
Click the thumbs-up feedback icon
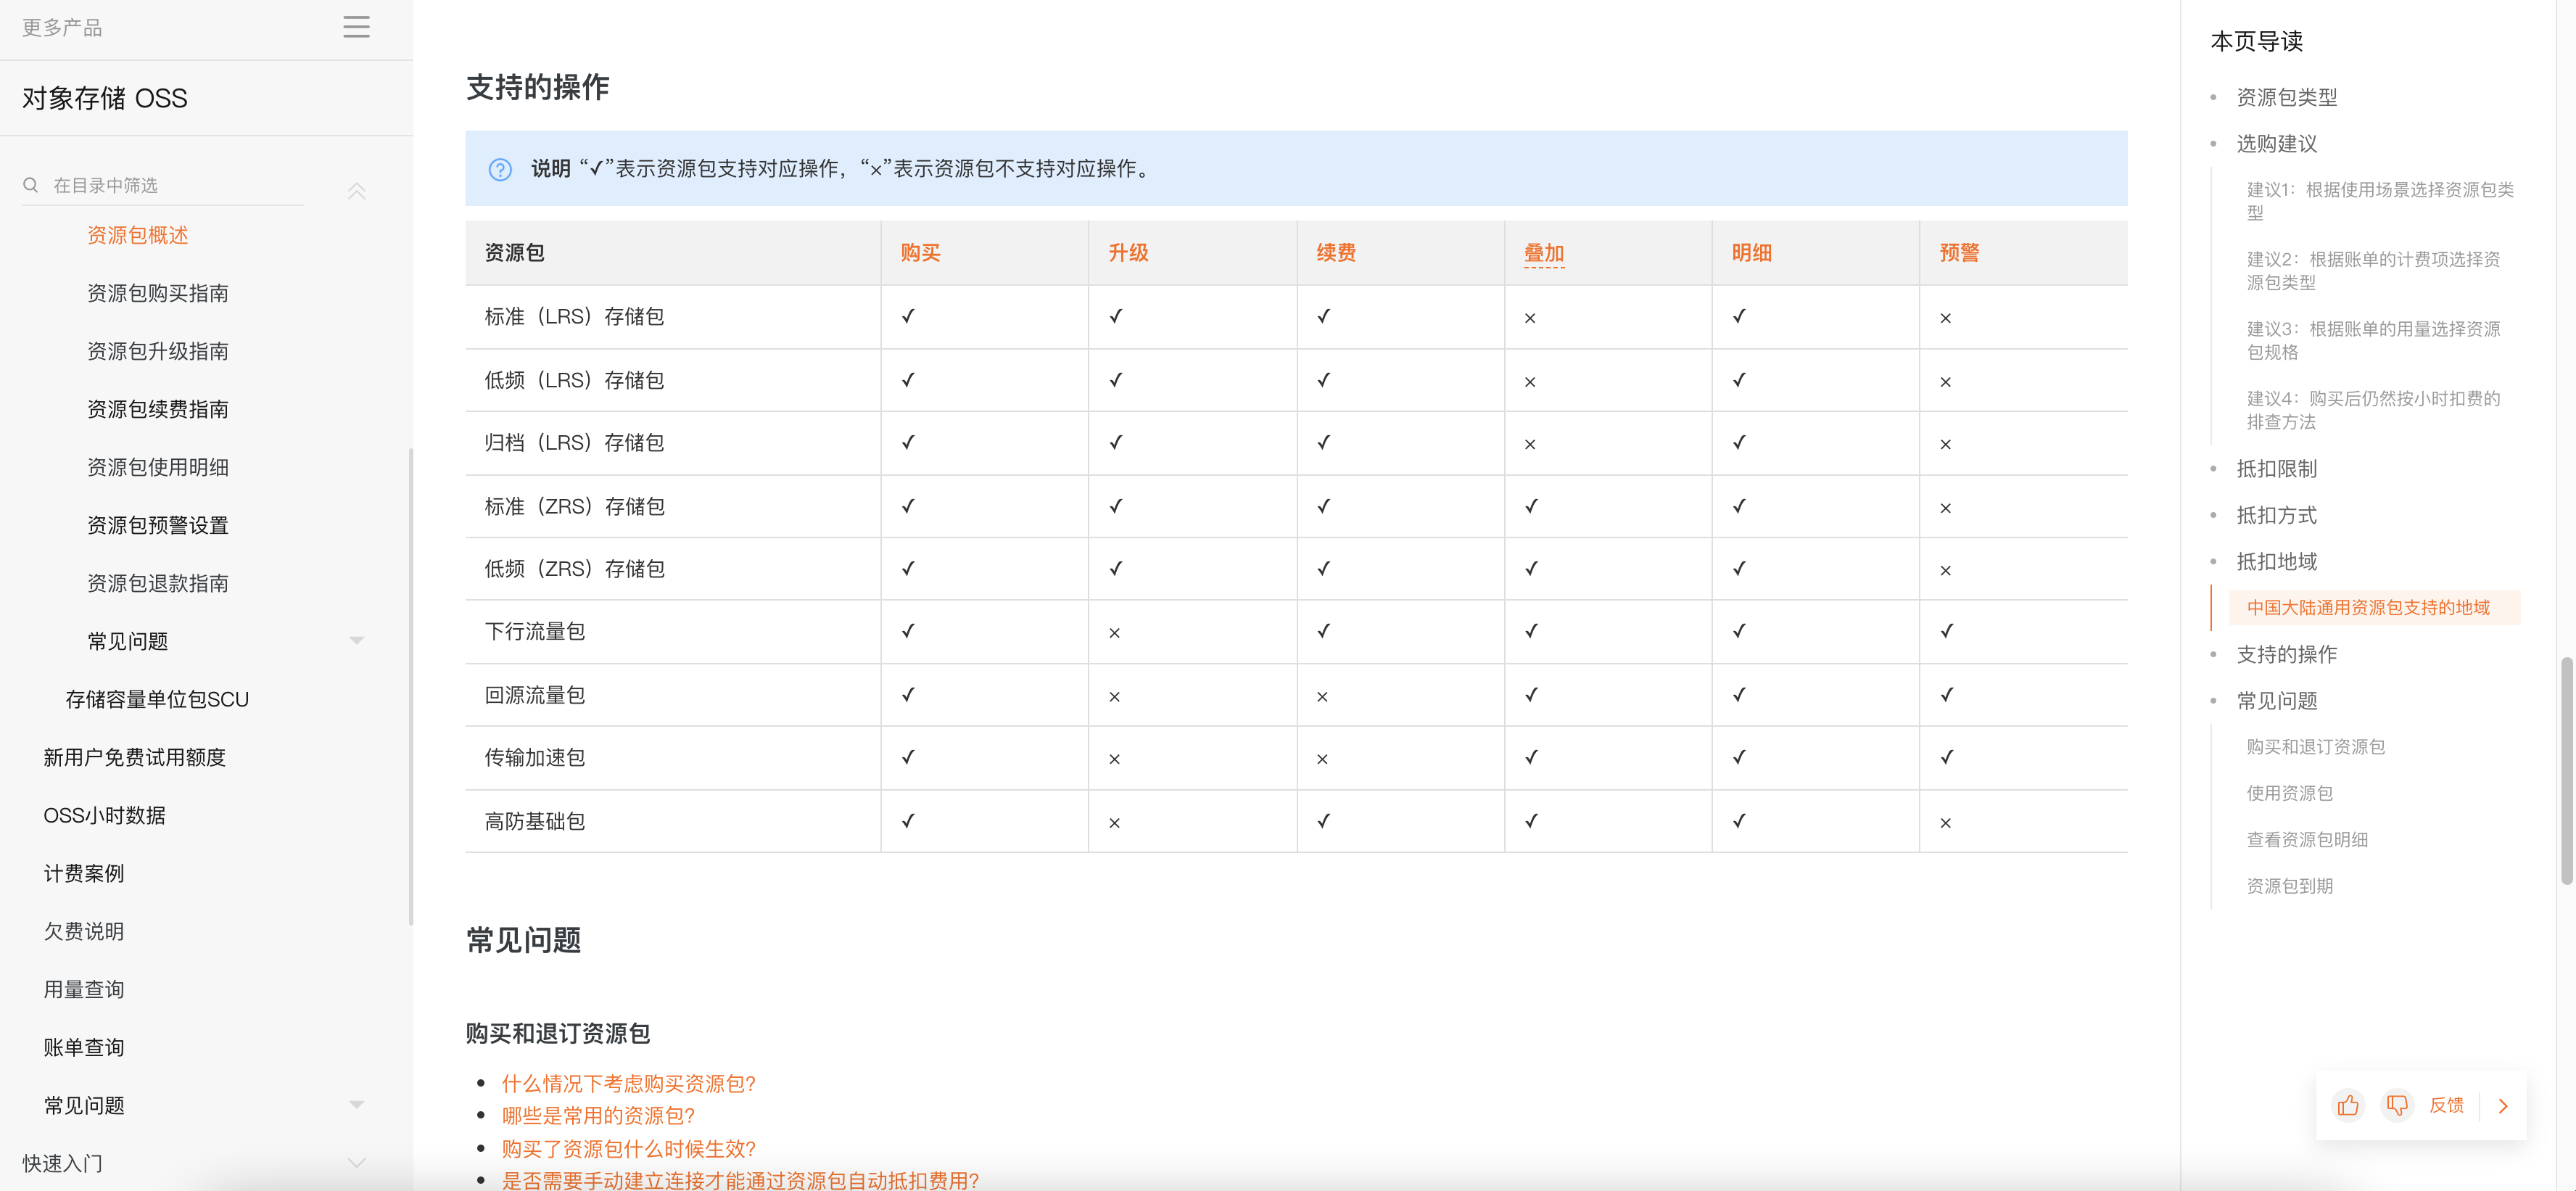point(2347,1105)
